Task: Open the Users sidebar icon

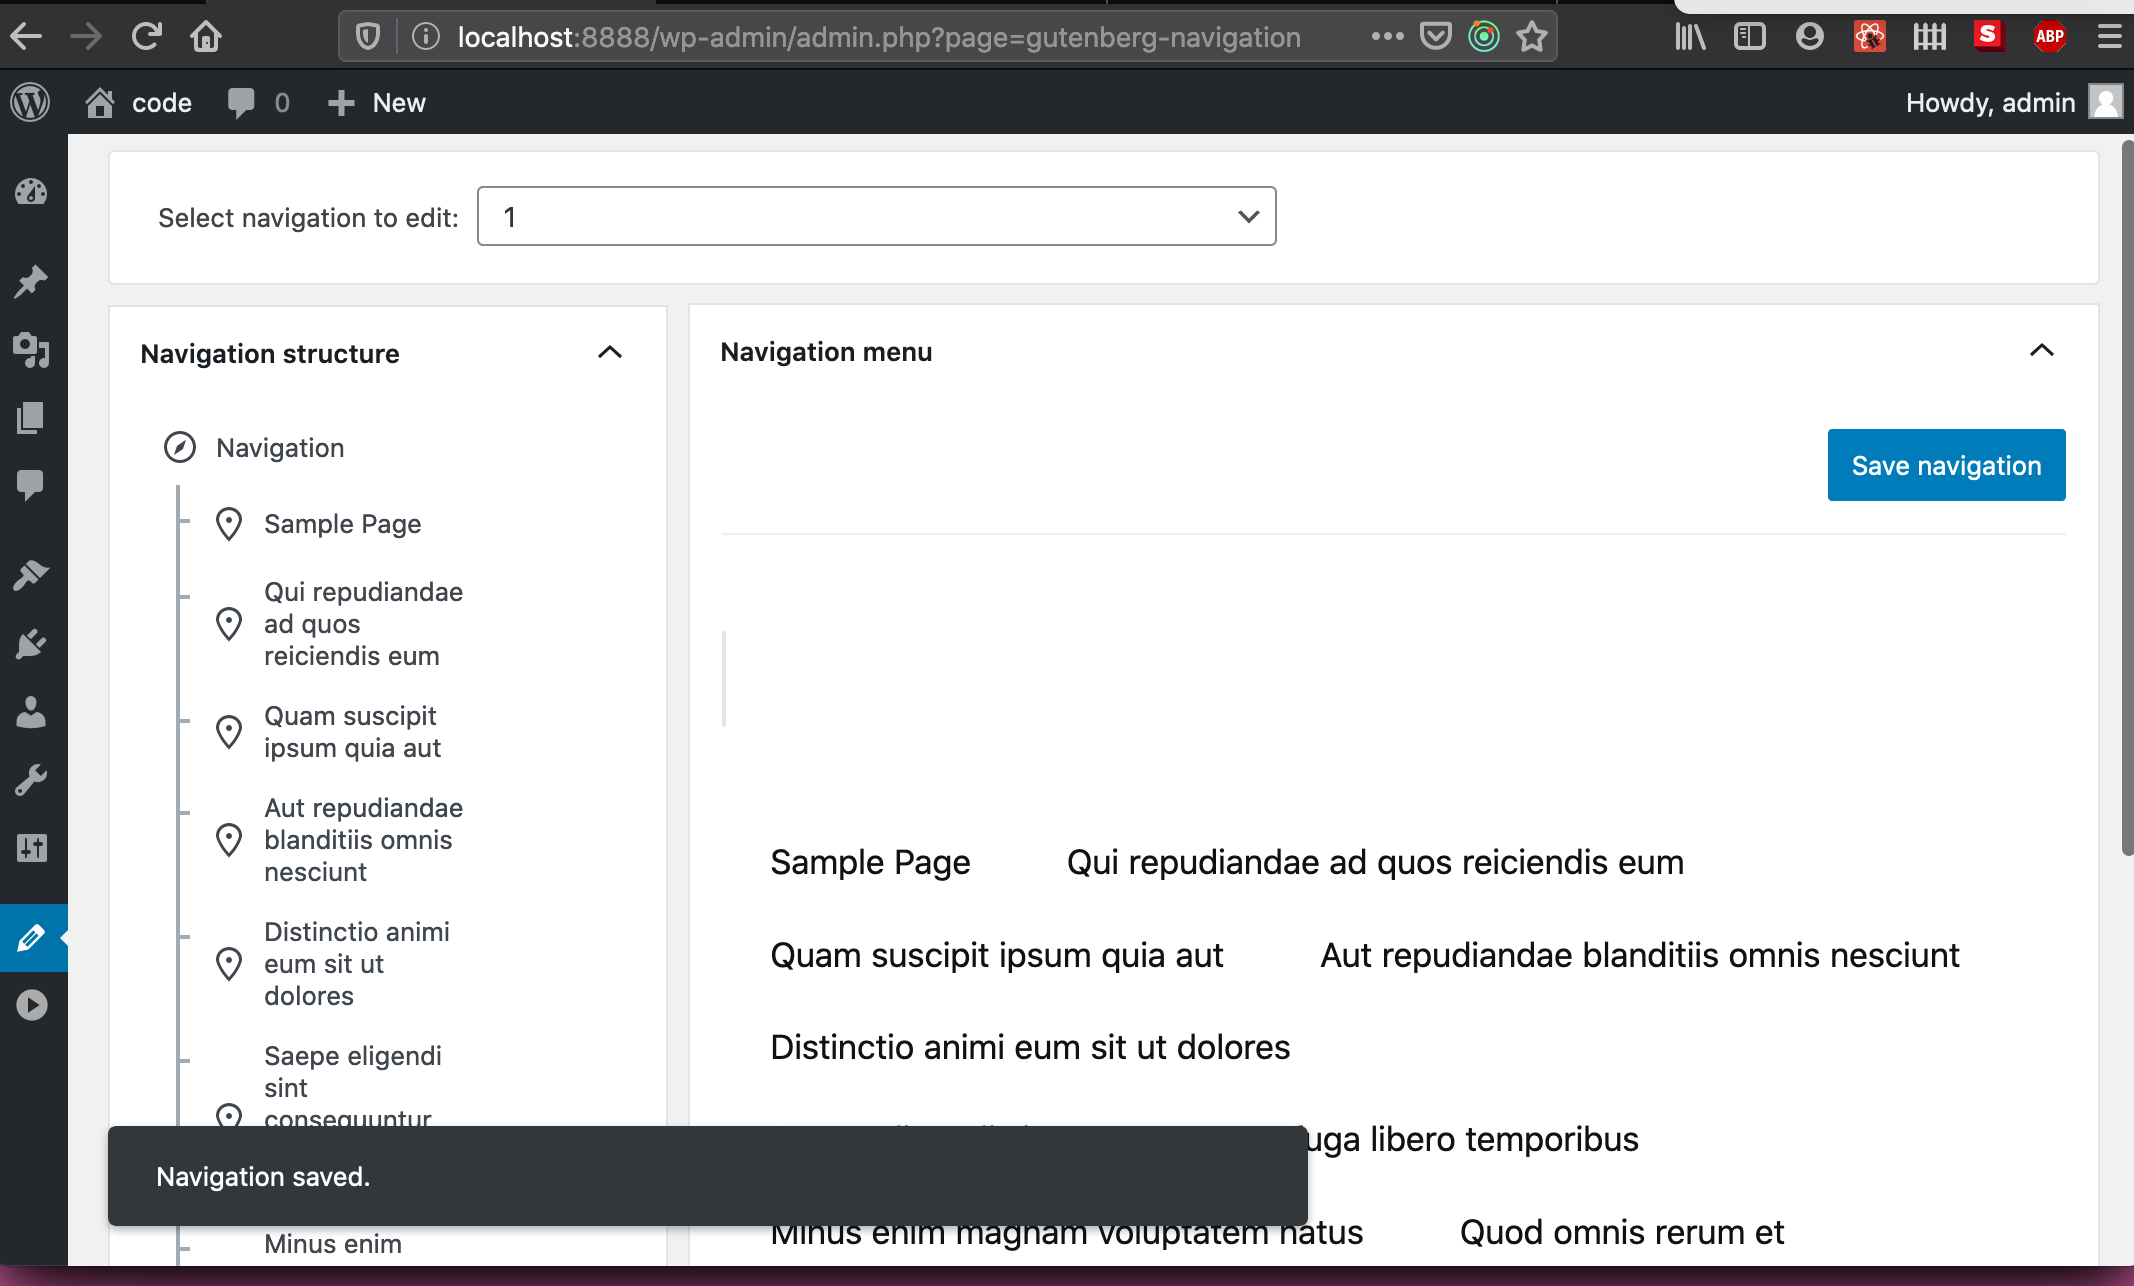Action: [x=31, y=712]
